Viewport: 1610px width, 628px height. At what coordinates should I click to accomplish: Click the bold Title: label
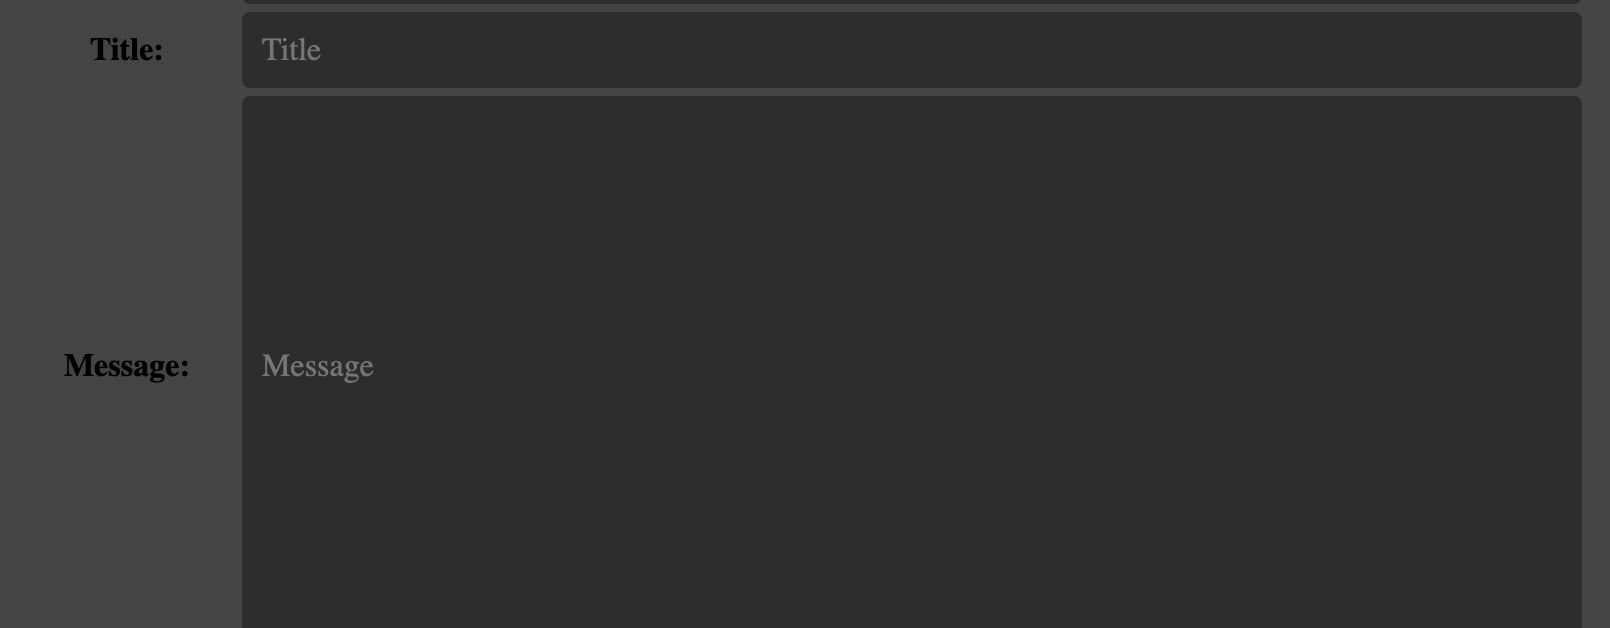(x=126, y=50)
